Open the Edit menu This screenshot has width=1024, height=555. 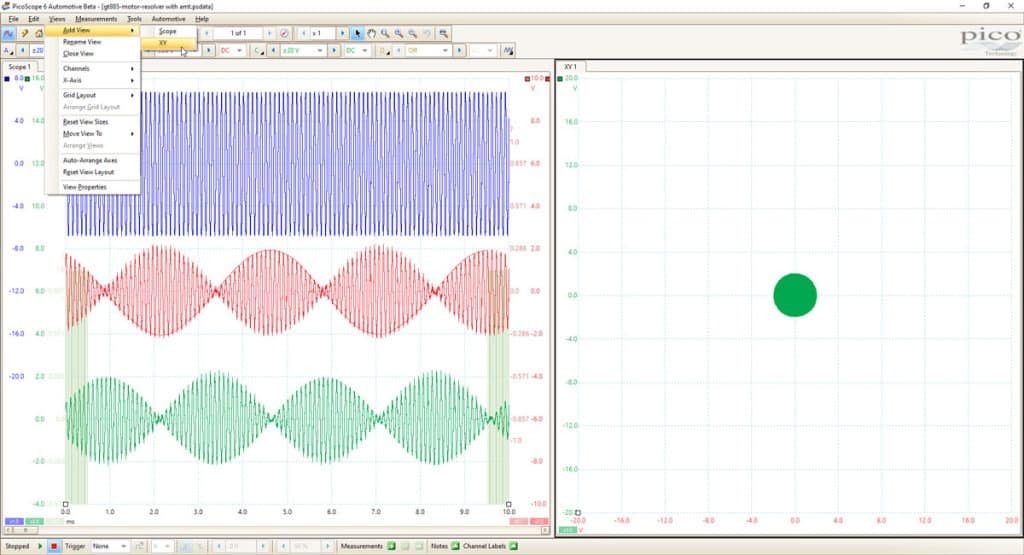33,19
